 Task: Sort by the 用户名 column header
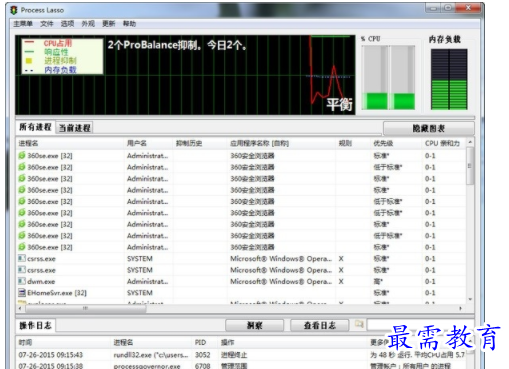click(x=148, y=143)
